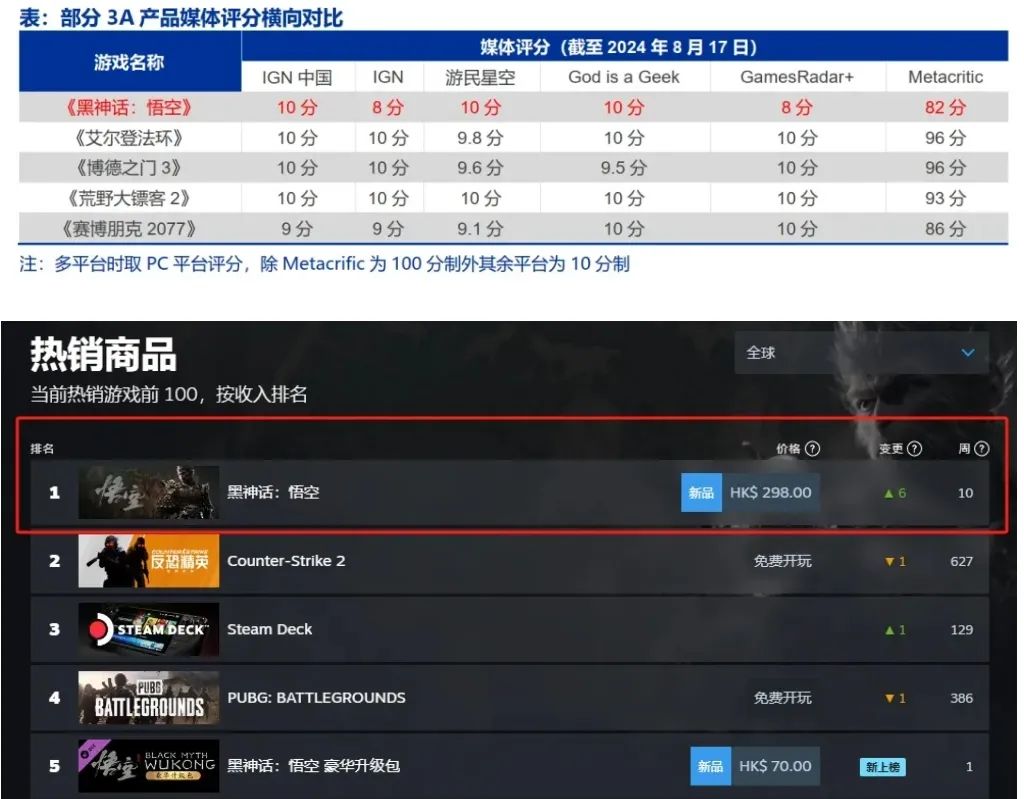Click the help icon next to 周
1024x799 pixels.
[x=981, y=449]
